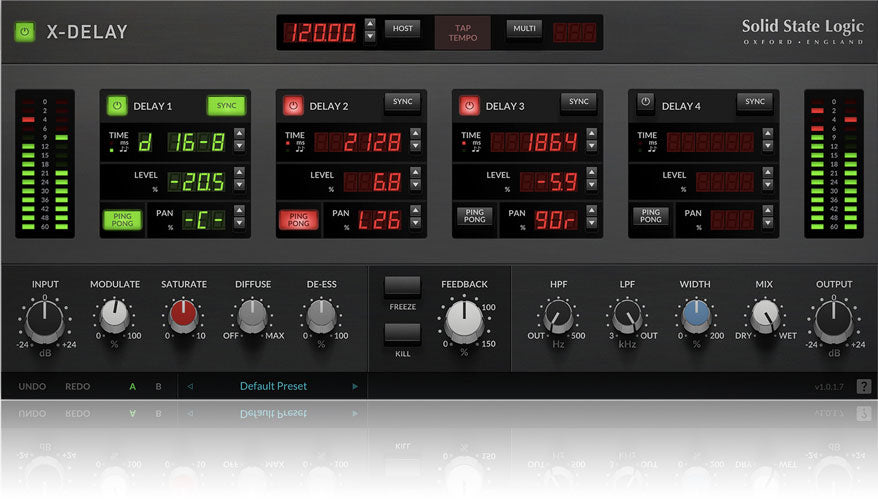Disable the Delay 1 power button
Screen dimensions: 878x500
117,106
